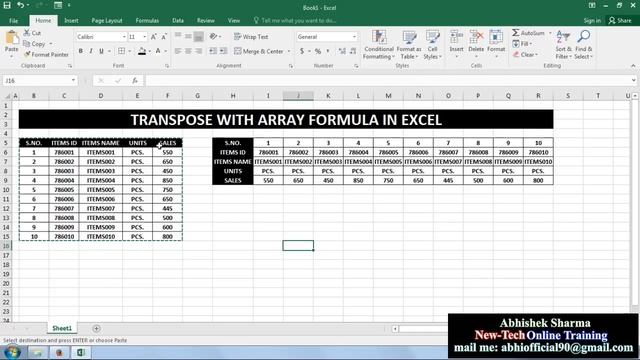Toggle Align Left
Viewport: 640px width, 360px height.
coord(178,51)
